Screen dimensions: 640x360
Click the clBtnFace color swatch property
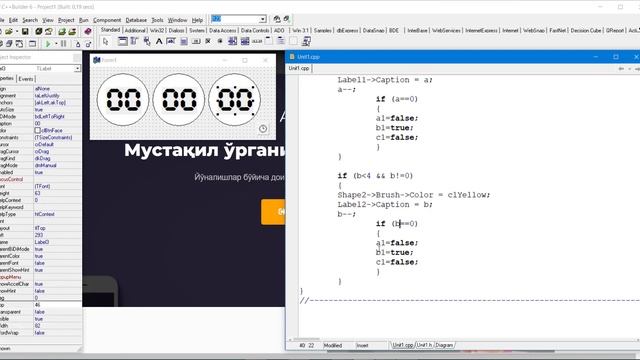(38, 130)
